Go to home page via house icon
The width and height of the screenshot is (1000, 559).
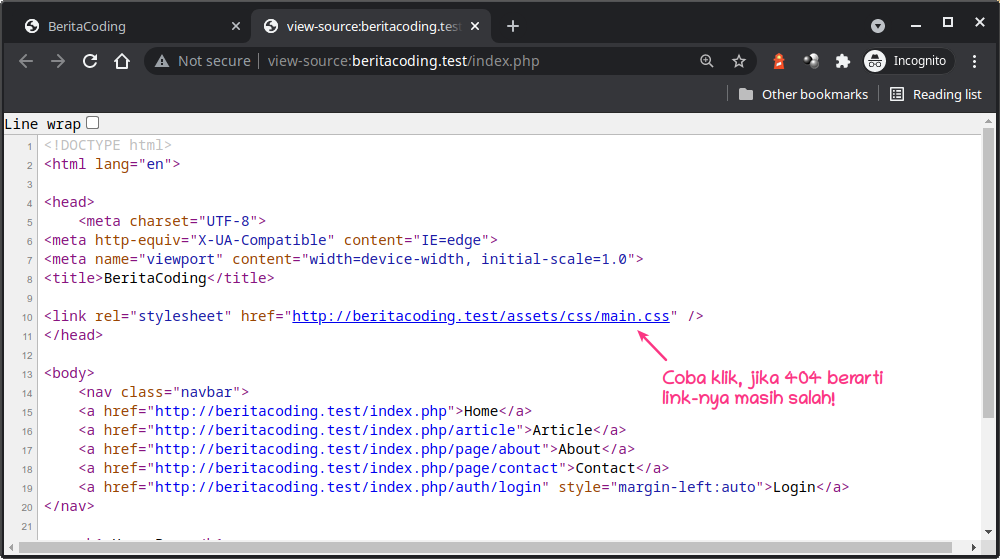[x=122, y=61]
